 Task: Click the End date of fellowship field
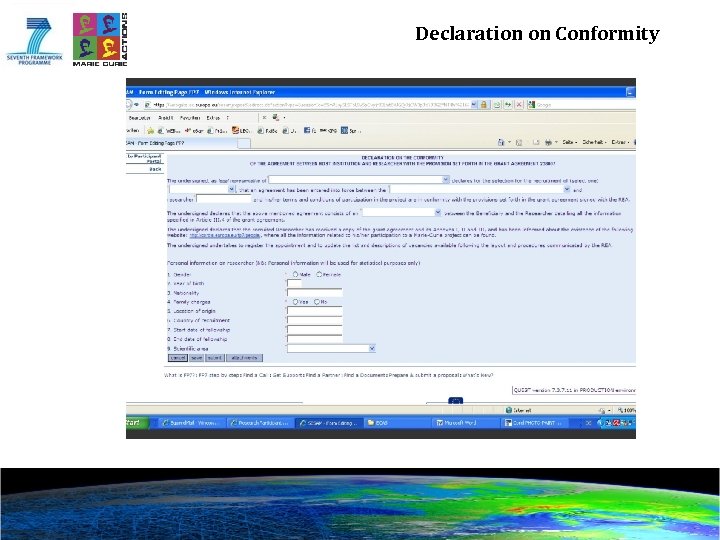coord(315,339)
